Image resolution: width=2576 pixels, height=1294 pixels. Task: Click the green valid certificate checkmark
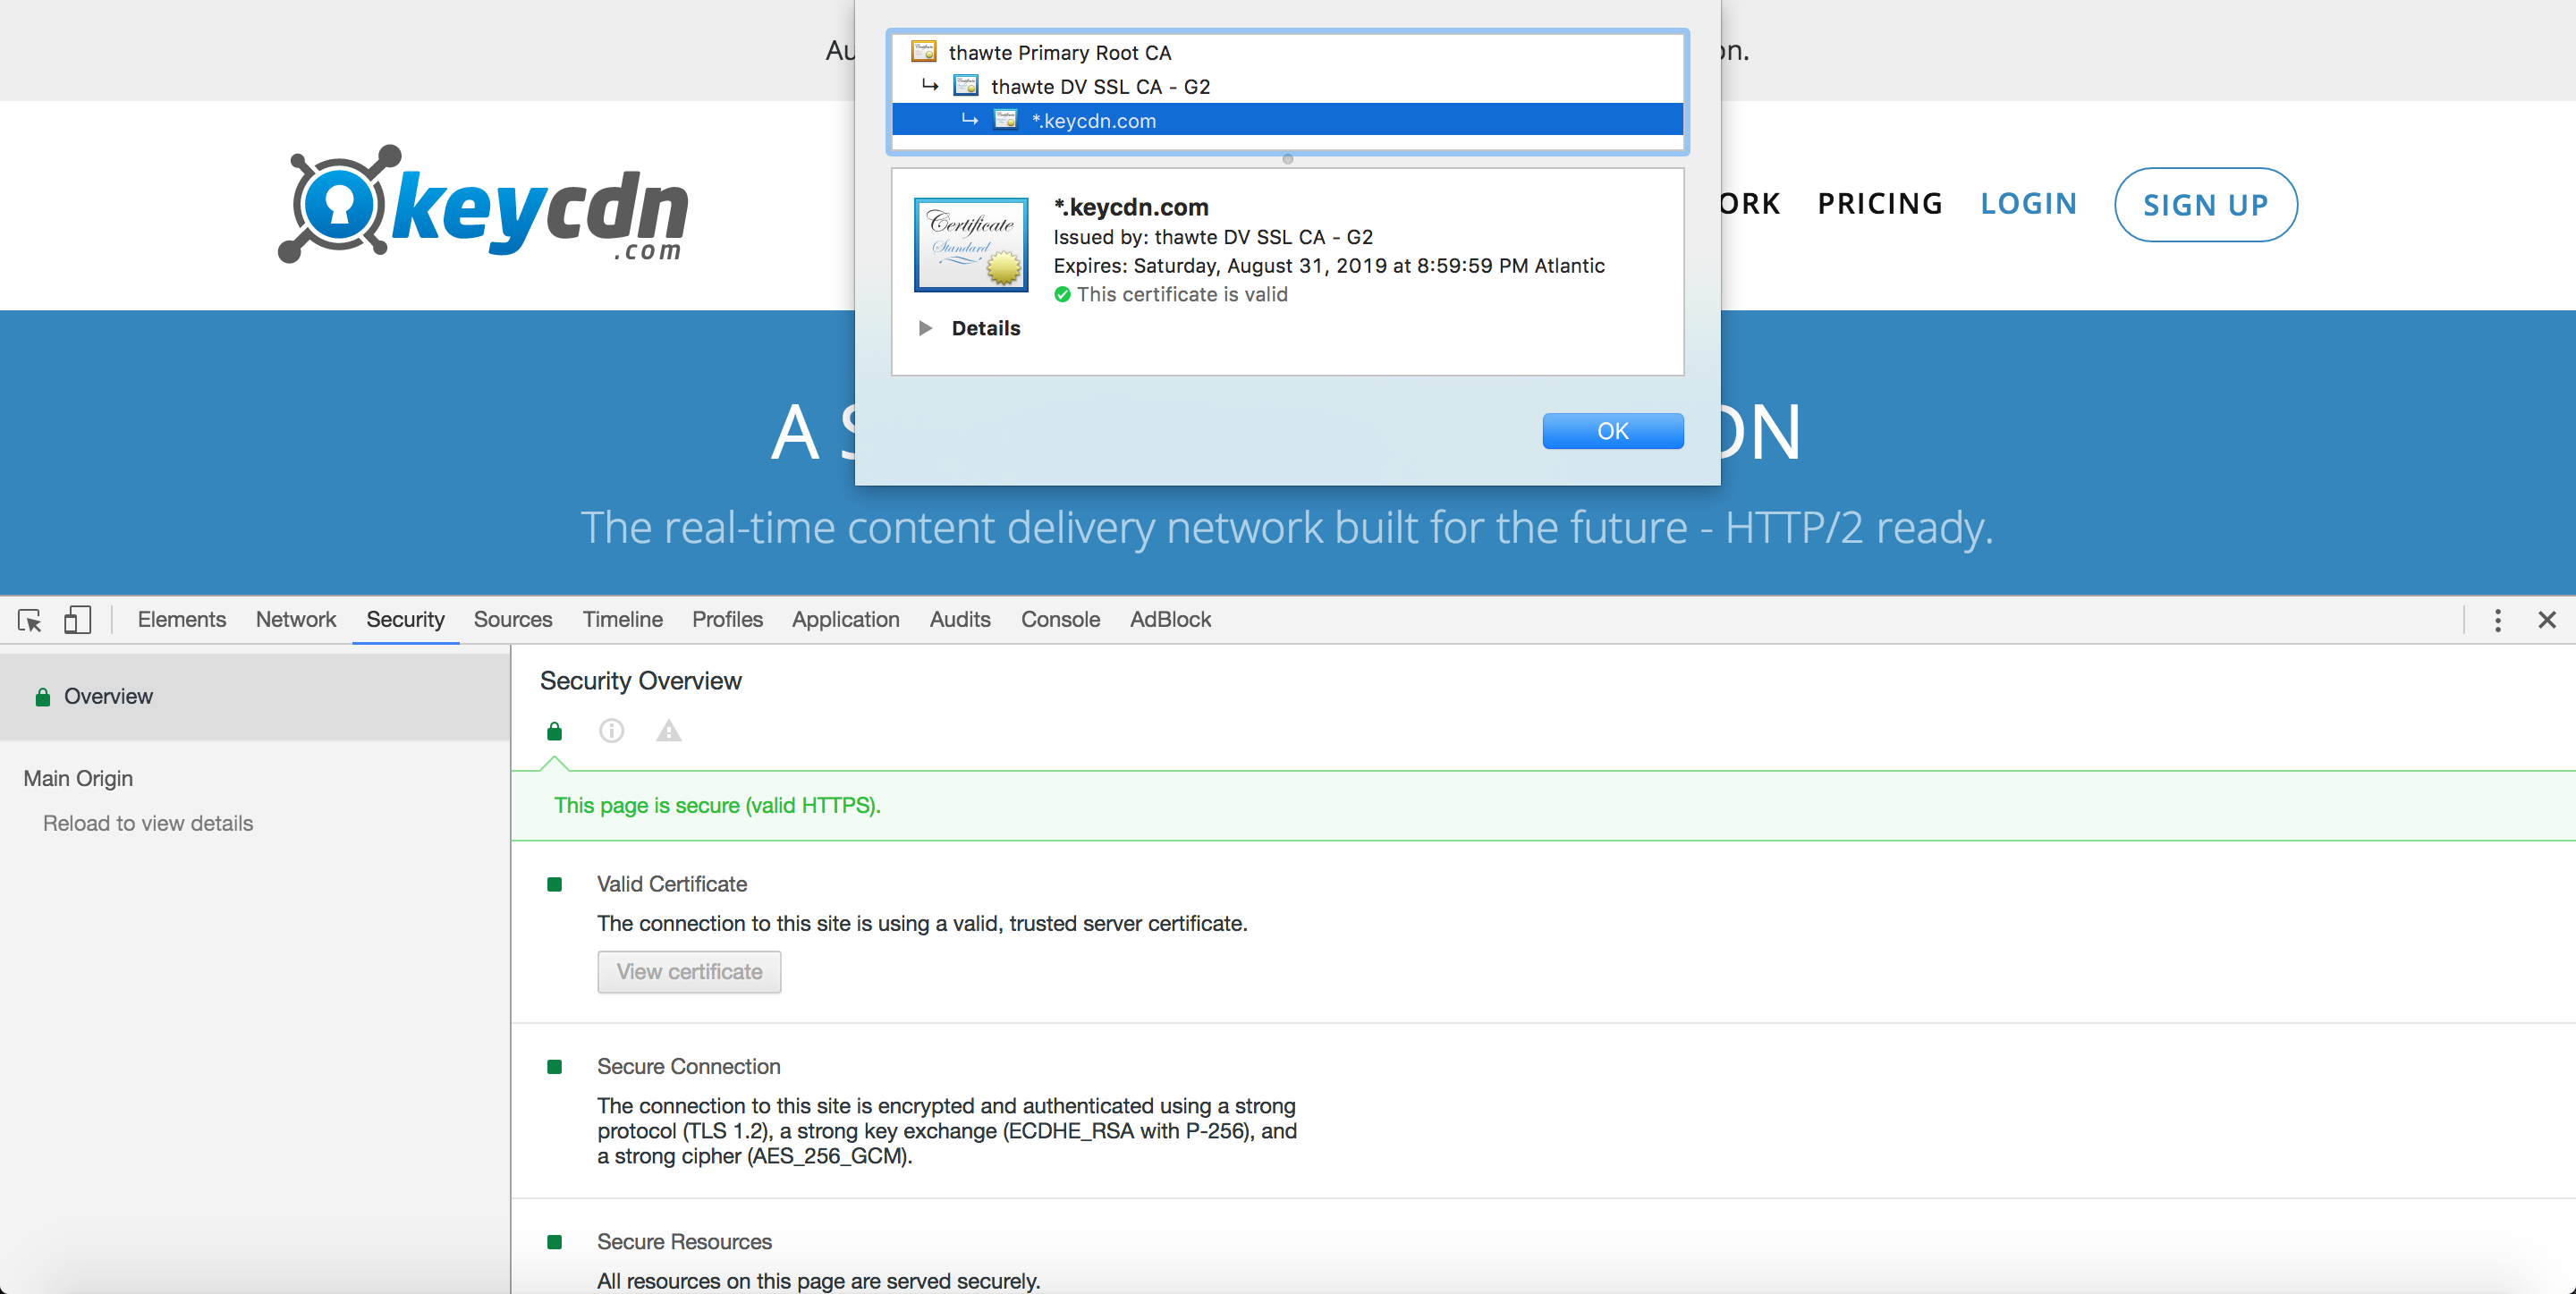coord(1062,294)
